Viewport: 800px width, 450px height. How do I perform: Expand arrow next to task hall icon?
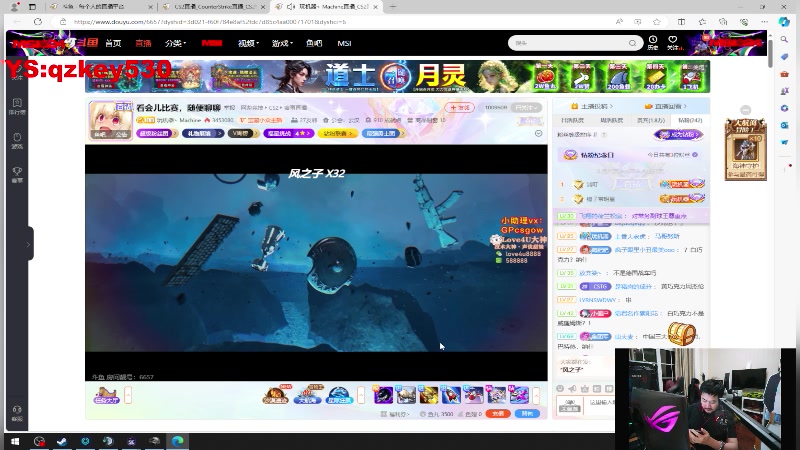[x=128, y=395]
